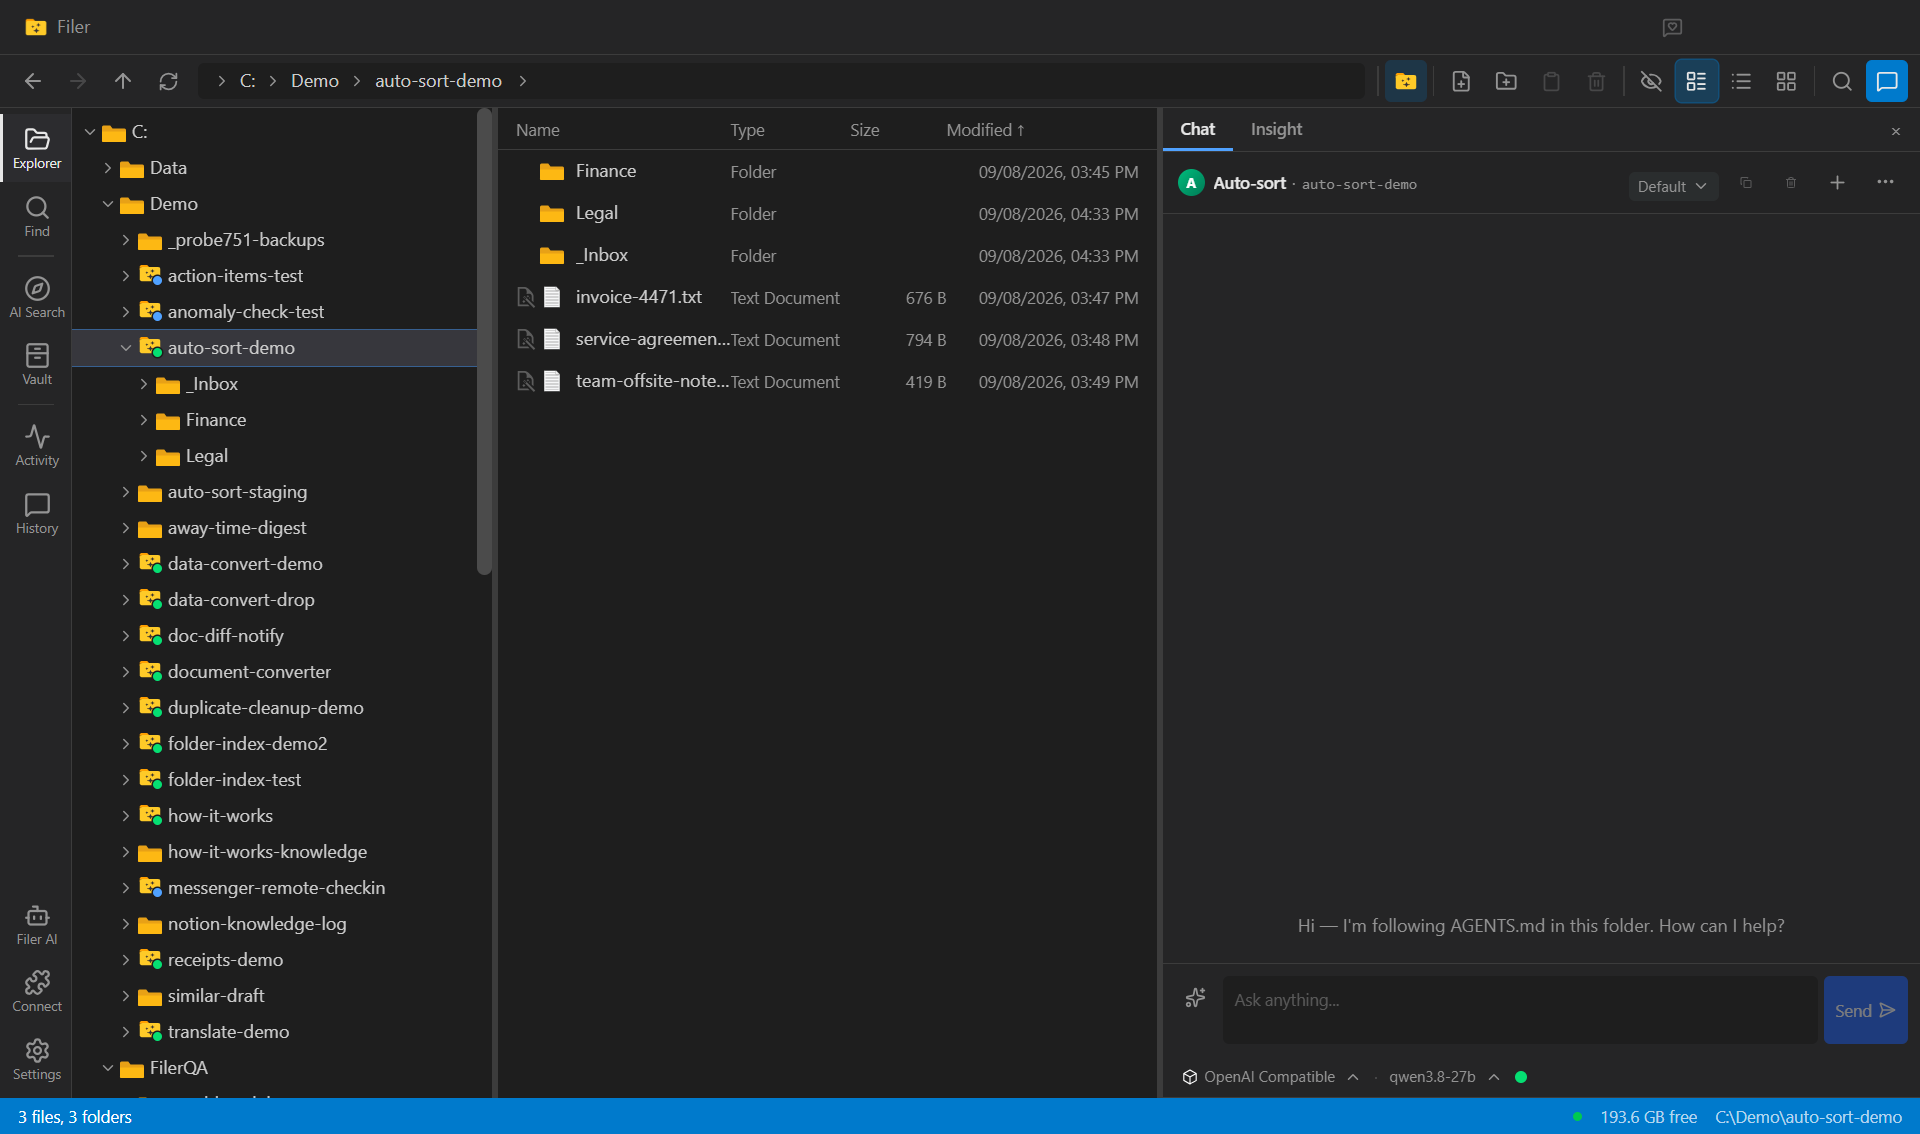This screenshot has height=1134, width=1920.
Task: Go up one folder level
Action: [123, 81]
